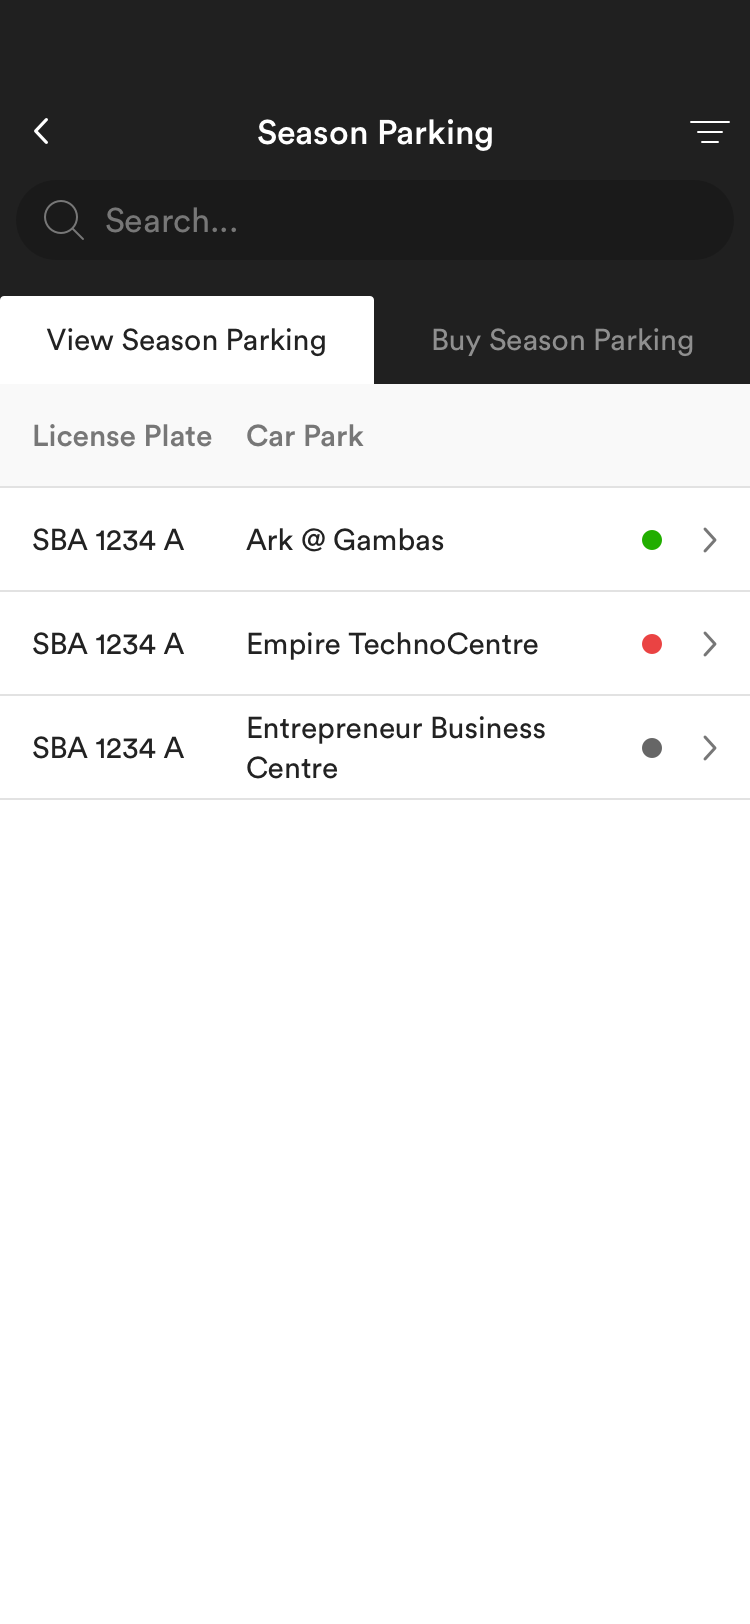Click the License Plate column header
The image size is (750, 1624).
point(122,436)
